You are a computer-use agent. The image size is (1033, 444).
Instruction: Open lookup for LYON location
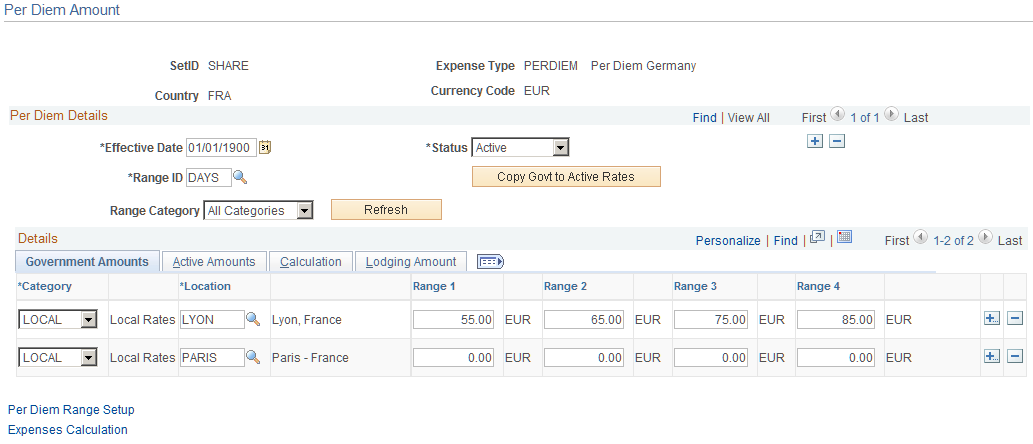pyautogui.click(x=253, y=319)
